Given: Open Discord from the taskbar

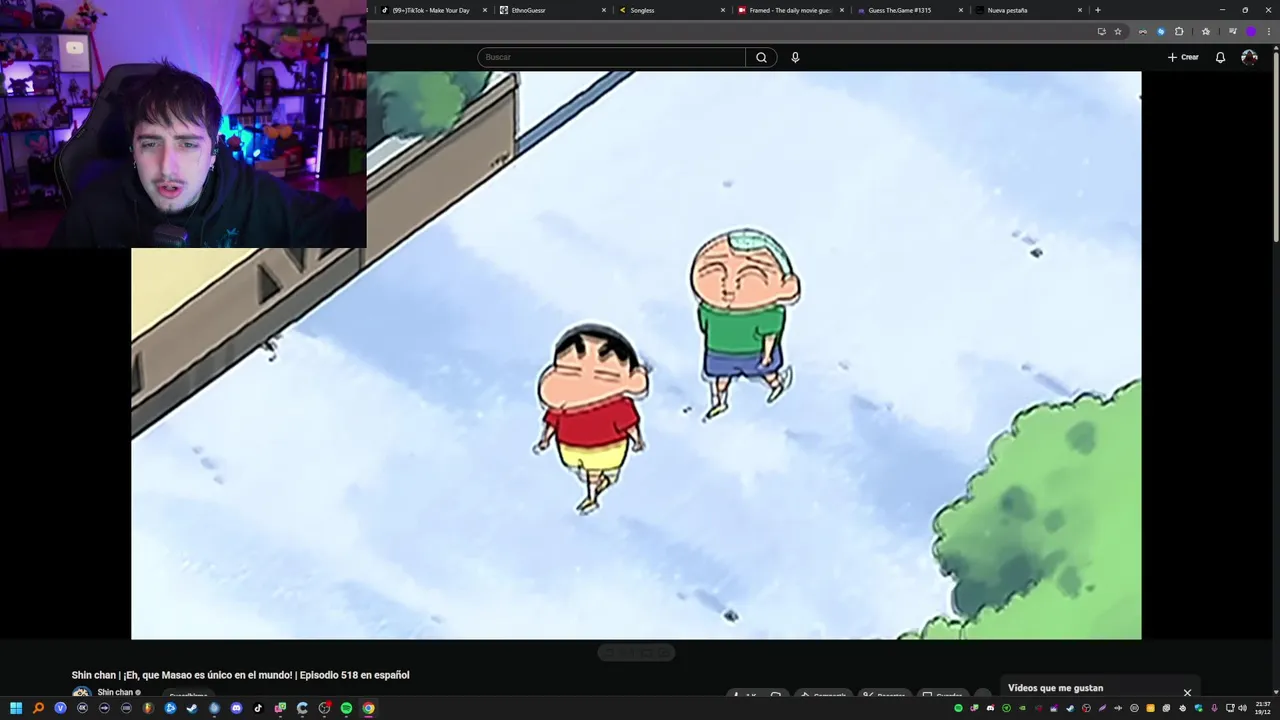Looking at the screenshot, I should coord(236,708).
